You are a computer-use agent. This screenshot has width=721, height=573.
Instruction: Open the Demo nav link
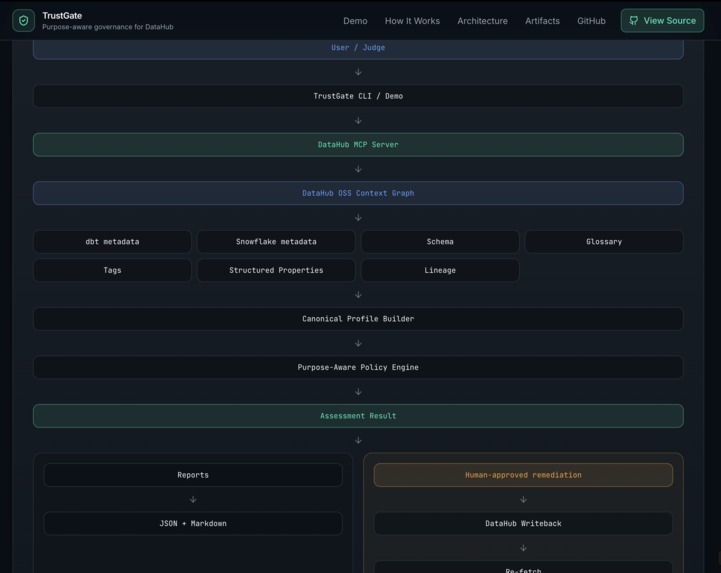pyautogui.click(x=355, y=21)
